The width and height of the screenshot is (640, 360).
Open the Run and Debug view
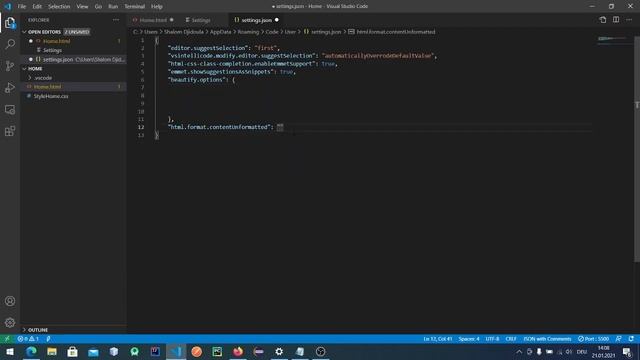coord(10,87)
